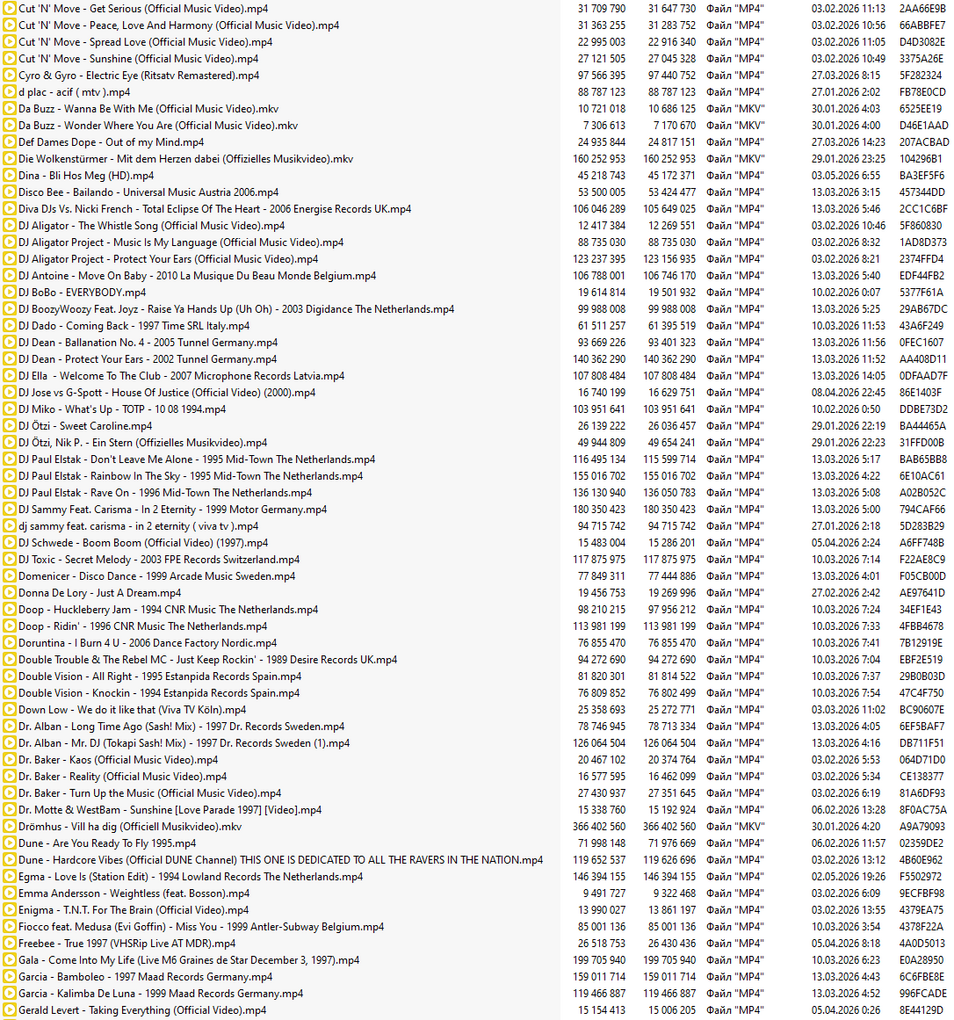Click the icon beside Freebee - True 1997 file
The image size is (954, 1020).
pos(9,944)
